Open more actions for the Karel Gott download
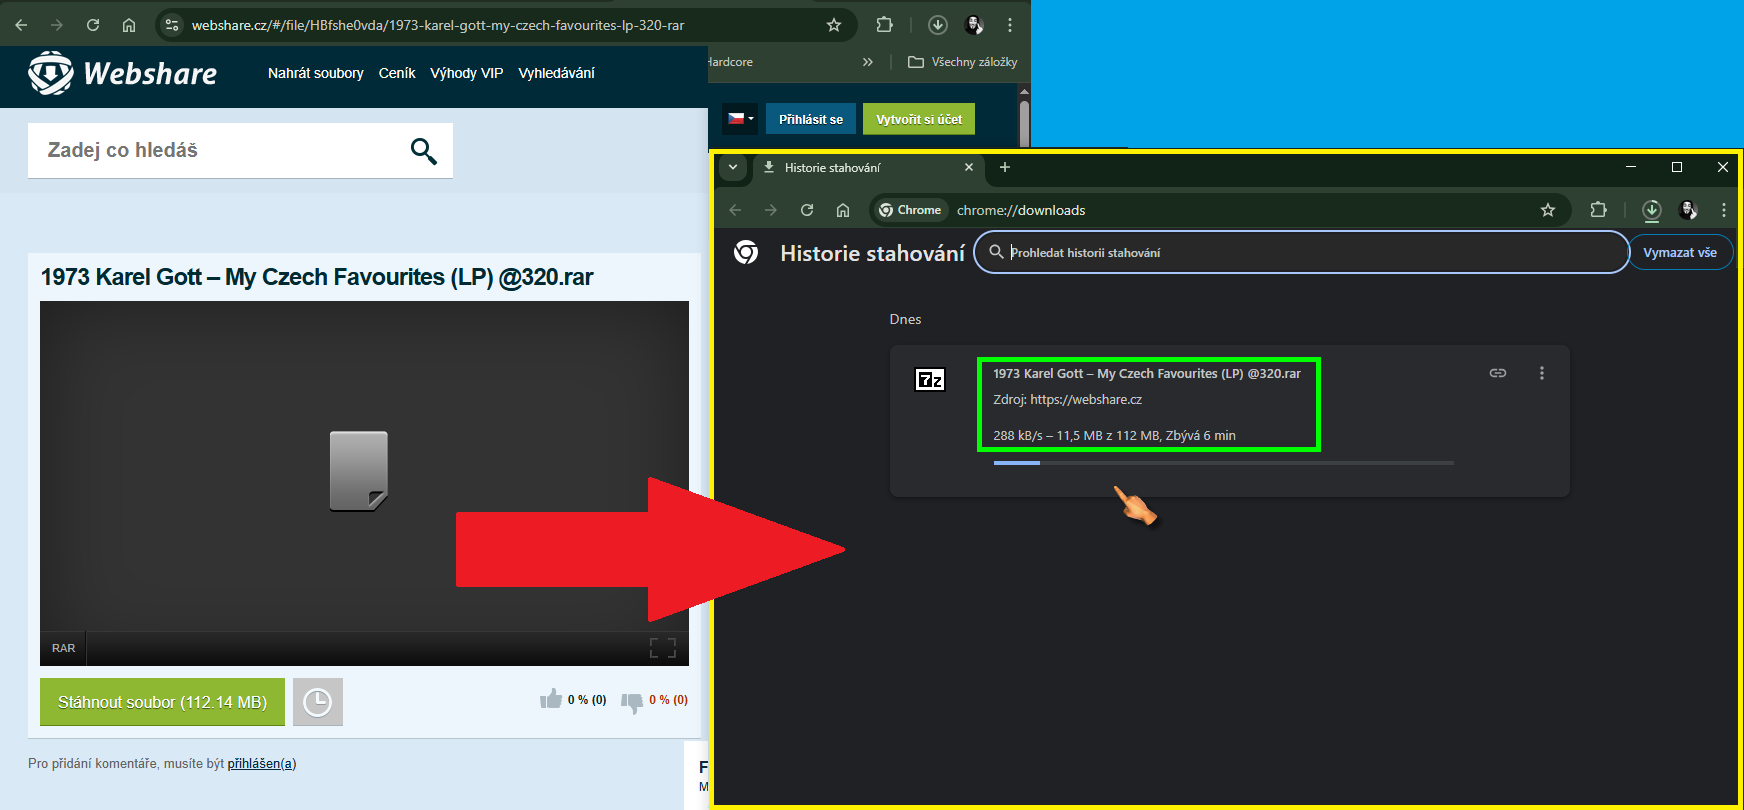Viewport: 1744px width, 810px height. 1542,373
